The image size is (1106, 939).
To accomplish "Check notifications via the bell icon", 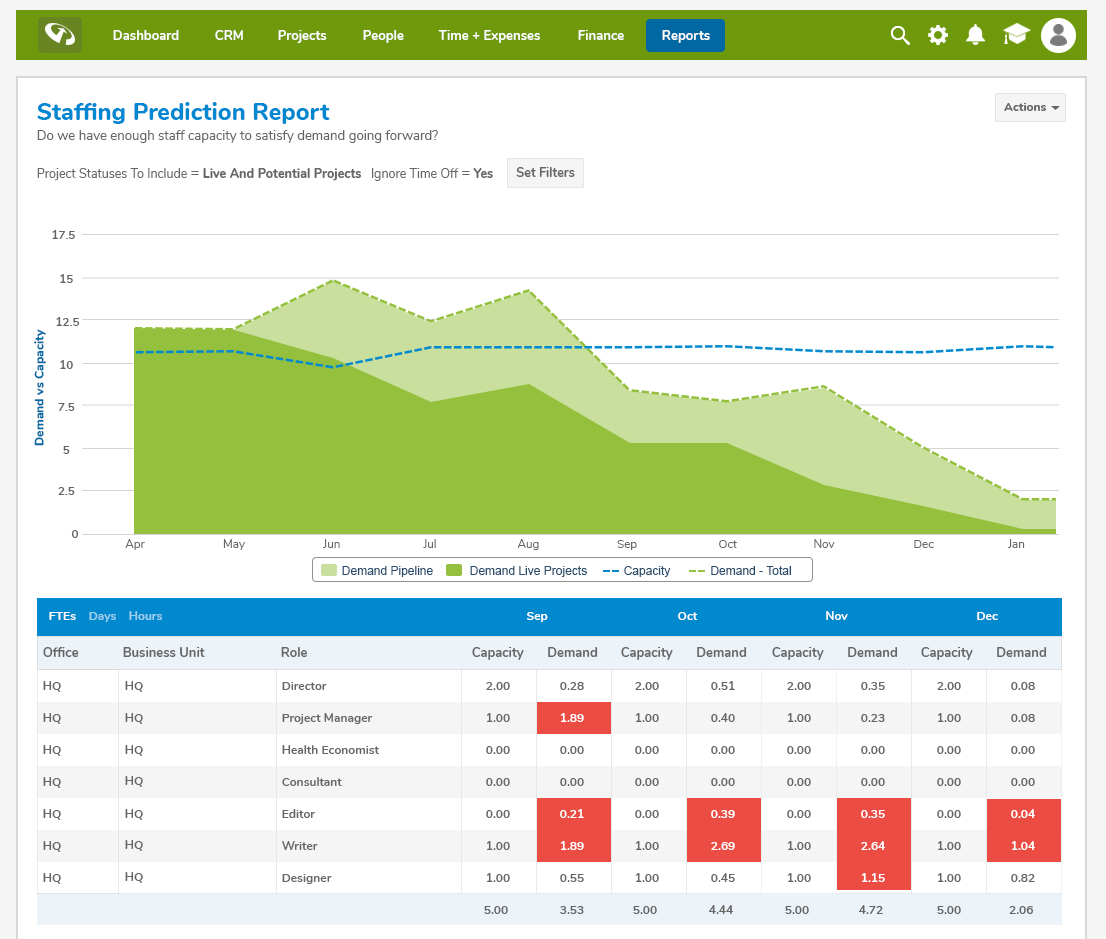I will [x=975, y=34].
